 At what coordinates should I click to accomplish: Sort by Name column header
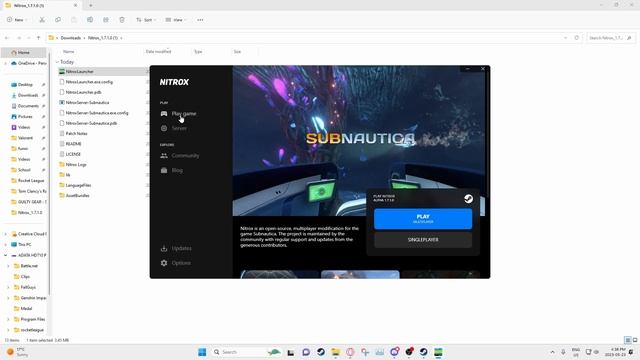point(69,52)
